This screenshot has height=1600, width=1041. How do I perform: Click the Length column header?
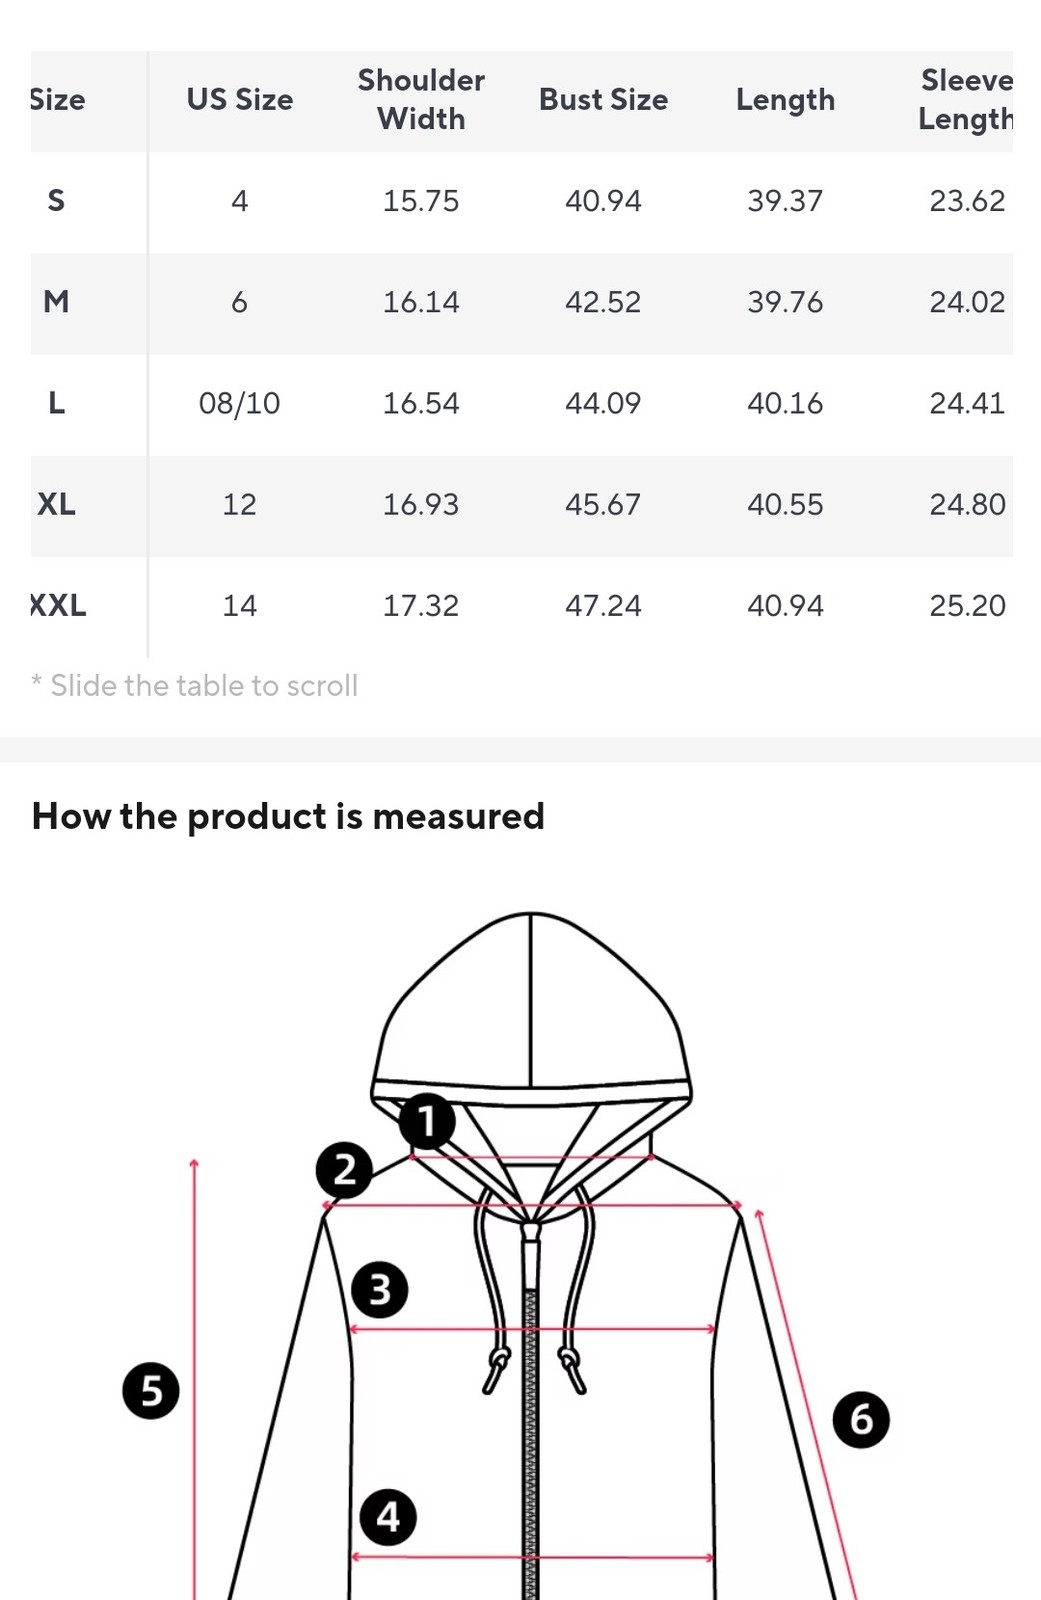pyautogui.click(x=785, y=100)
